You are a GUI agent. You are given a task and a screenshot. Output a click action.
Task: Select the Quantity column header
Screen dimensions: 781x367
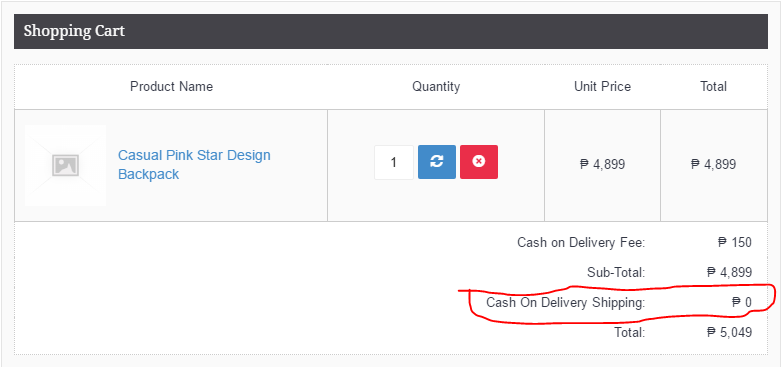436,87
